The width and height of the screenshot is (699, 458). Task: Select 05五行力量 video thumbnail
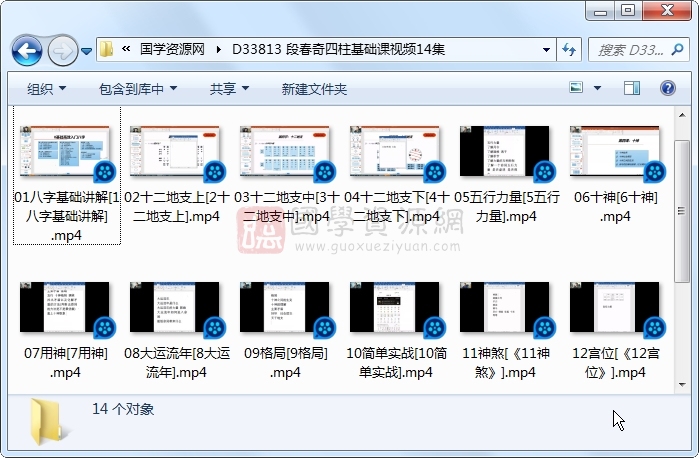pyautogui.click(x=505, y=151)
